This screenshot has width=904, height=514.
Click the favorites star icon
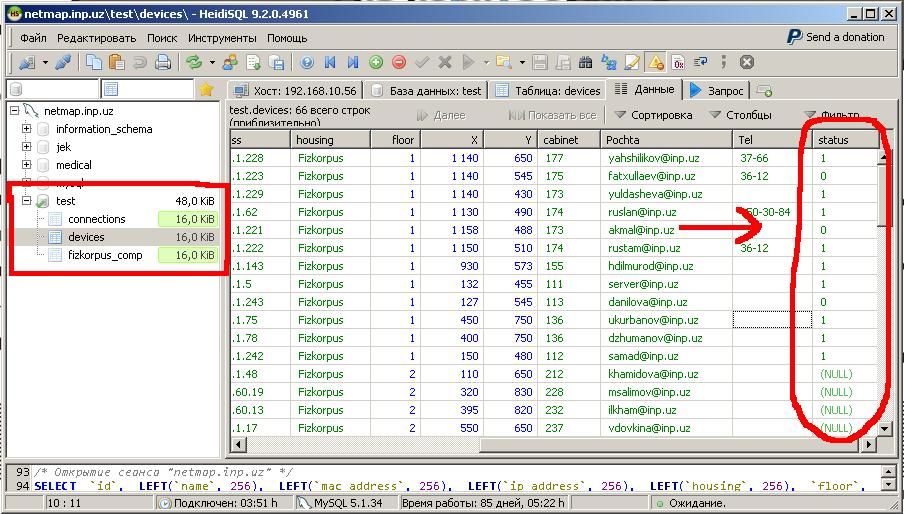click(x=206, y=90)
